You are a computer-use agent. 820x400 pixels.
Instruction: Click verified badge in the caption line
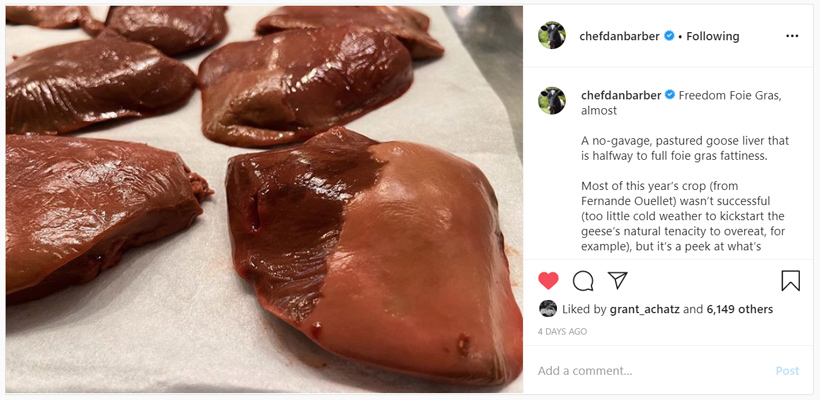coord(670,95)
